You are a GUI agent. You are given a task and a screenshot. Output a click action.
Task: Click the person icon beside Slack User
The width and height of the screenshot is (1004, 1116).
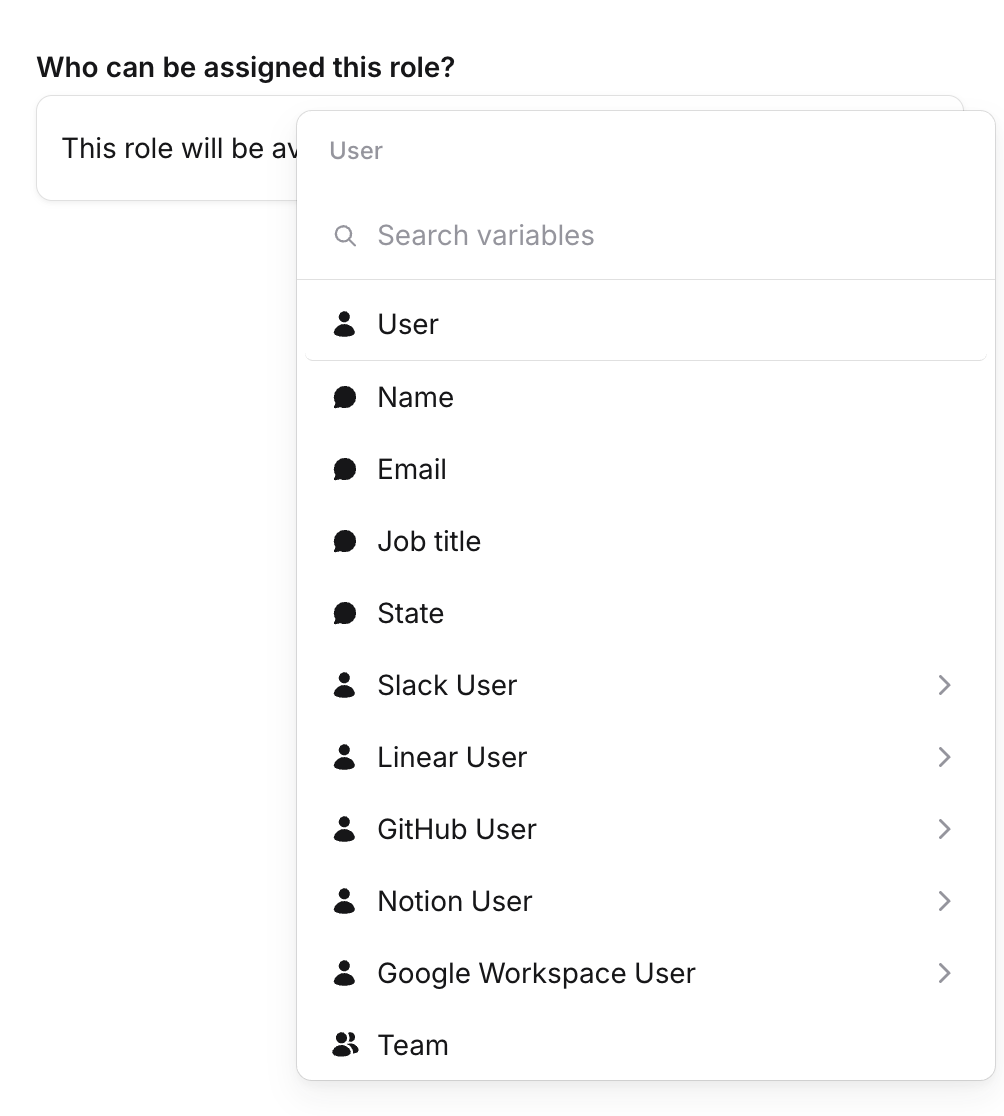point(344,685)
